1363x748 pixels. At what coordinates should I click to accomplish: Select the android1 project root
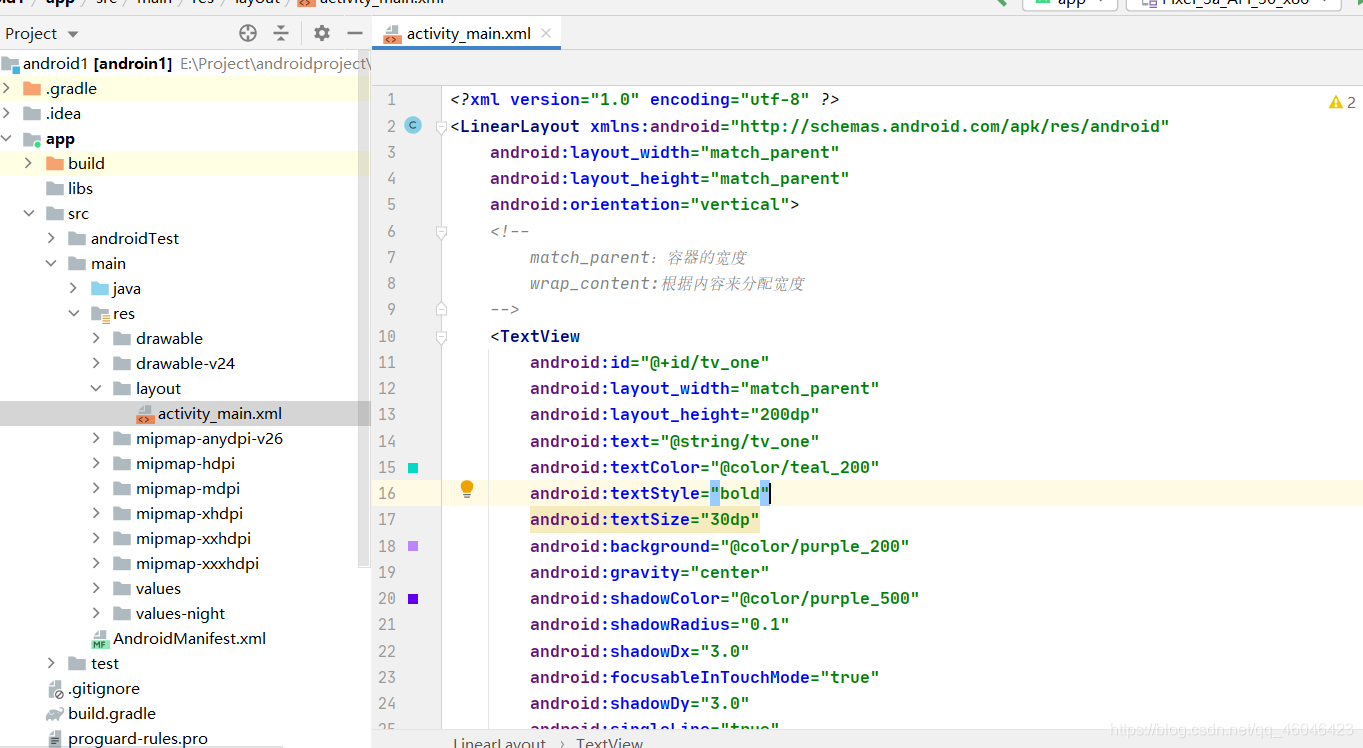185,63
